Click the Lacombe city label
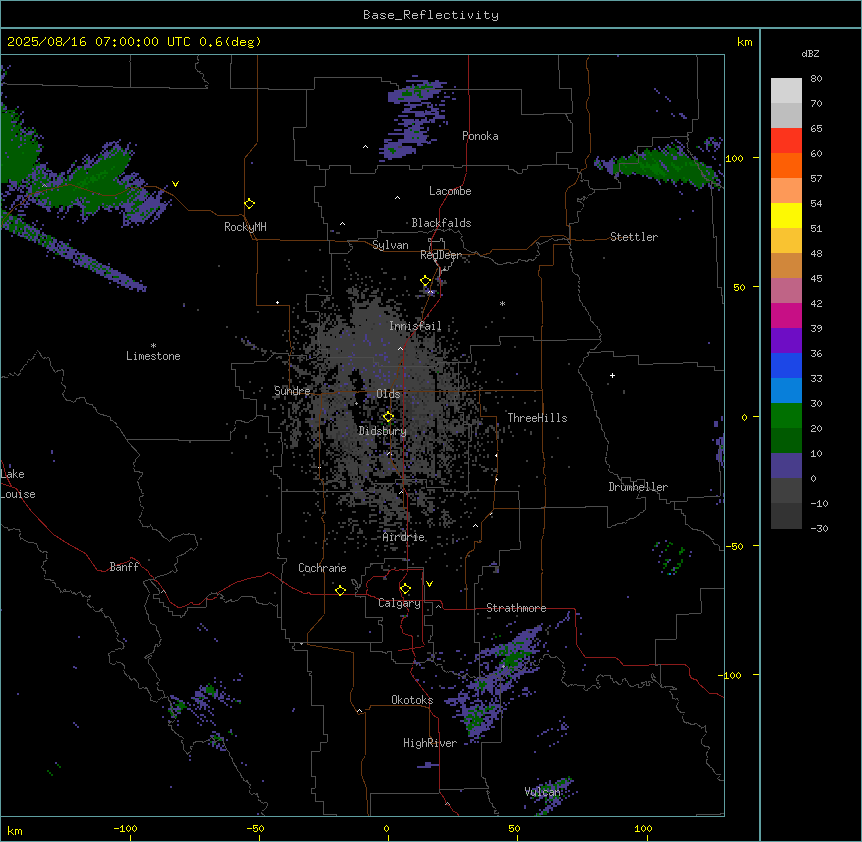This screenshot has height=842, width=862. click(x=450, y=191)
